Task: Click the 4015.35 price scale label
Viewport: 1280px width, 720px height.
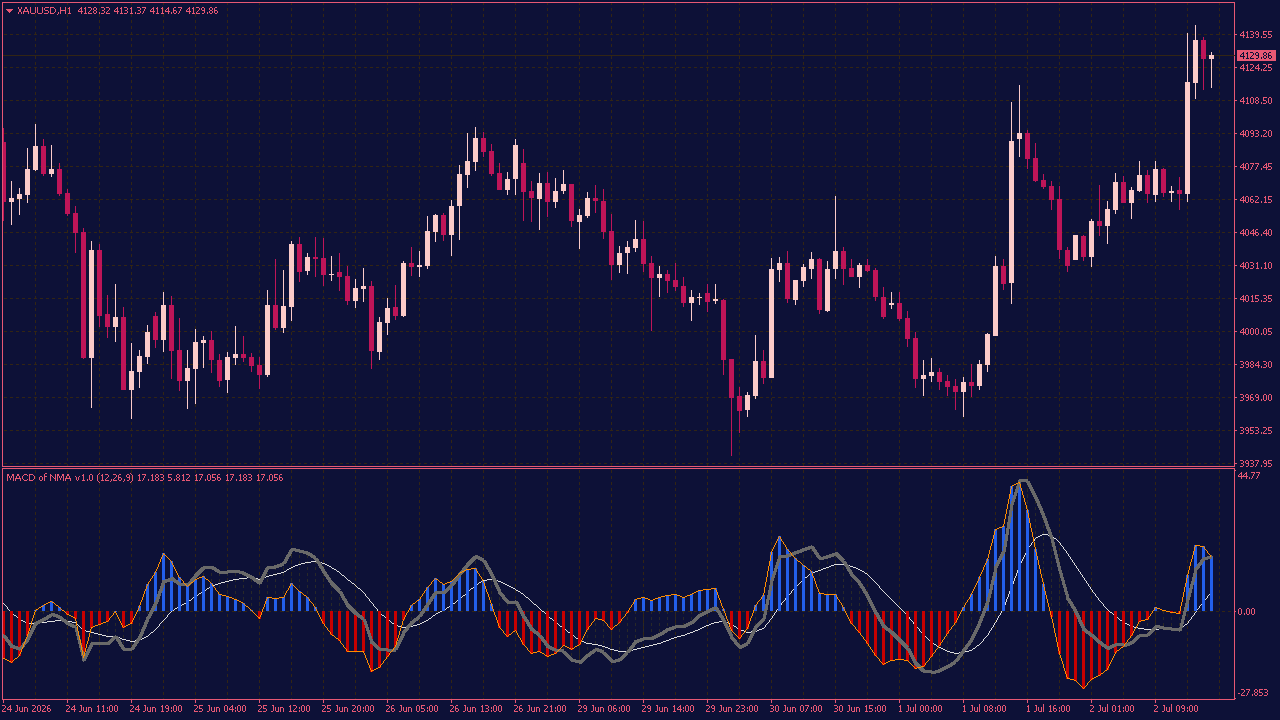Action: 1255,299
